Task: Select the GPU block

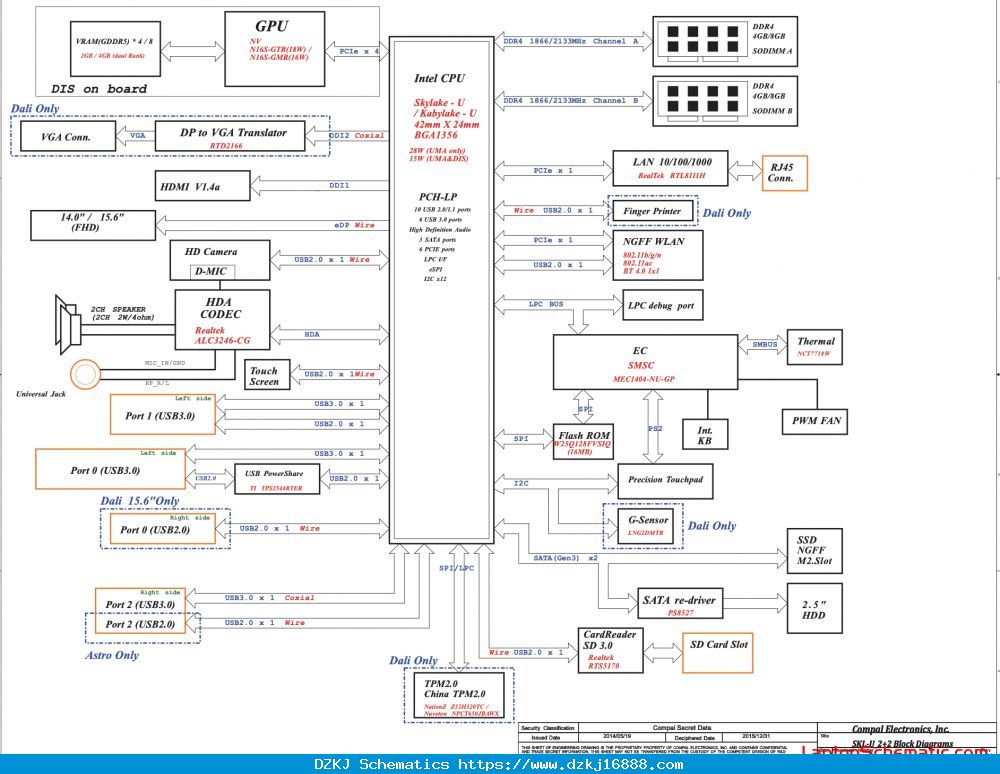Action: [x=275, y=49]
